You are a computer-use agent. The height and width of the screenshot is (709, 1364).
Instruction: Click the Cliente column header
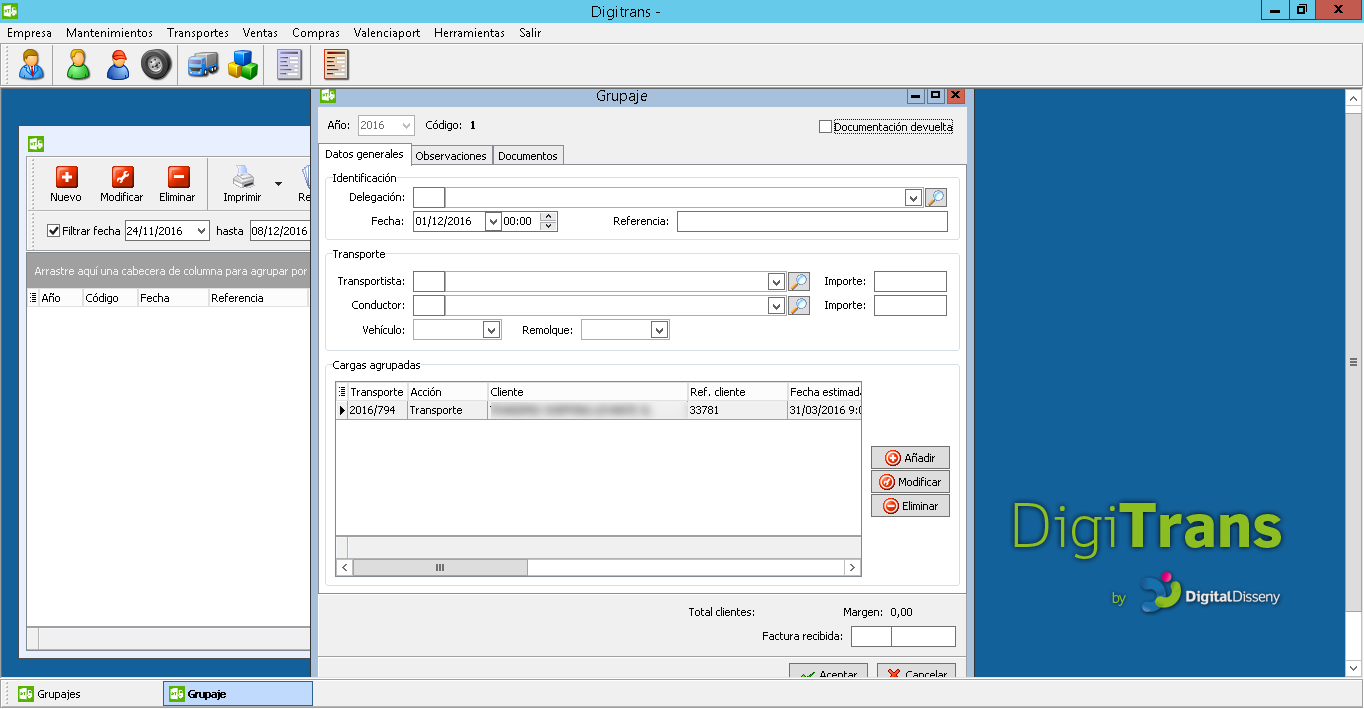(x=588, y=392)
